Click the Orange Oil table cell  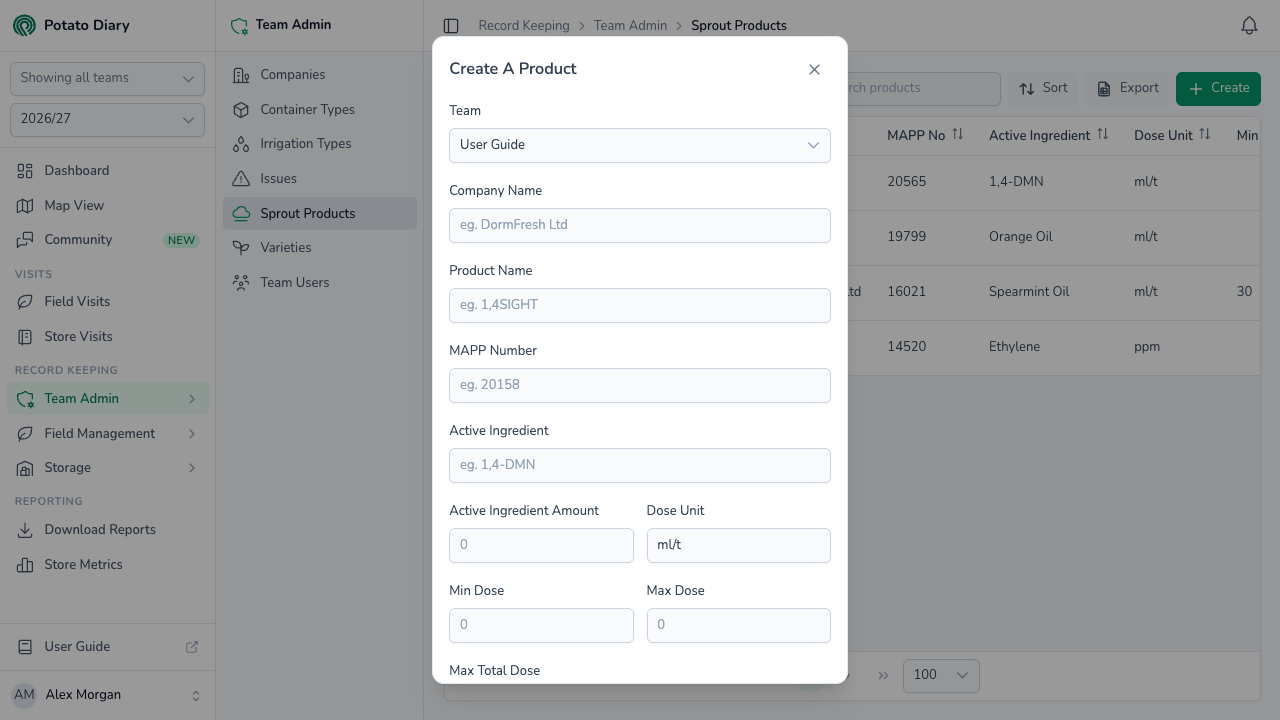point(1020,237)
